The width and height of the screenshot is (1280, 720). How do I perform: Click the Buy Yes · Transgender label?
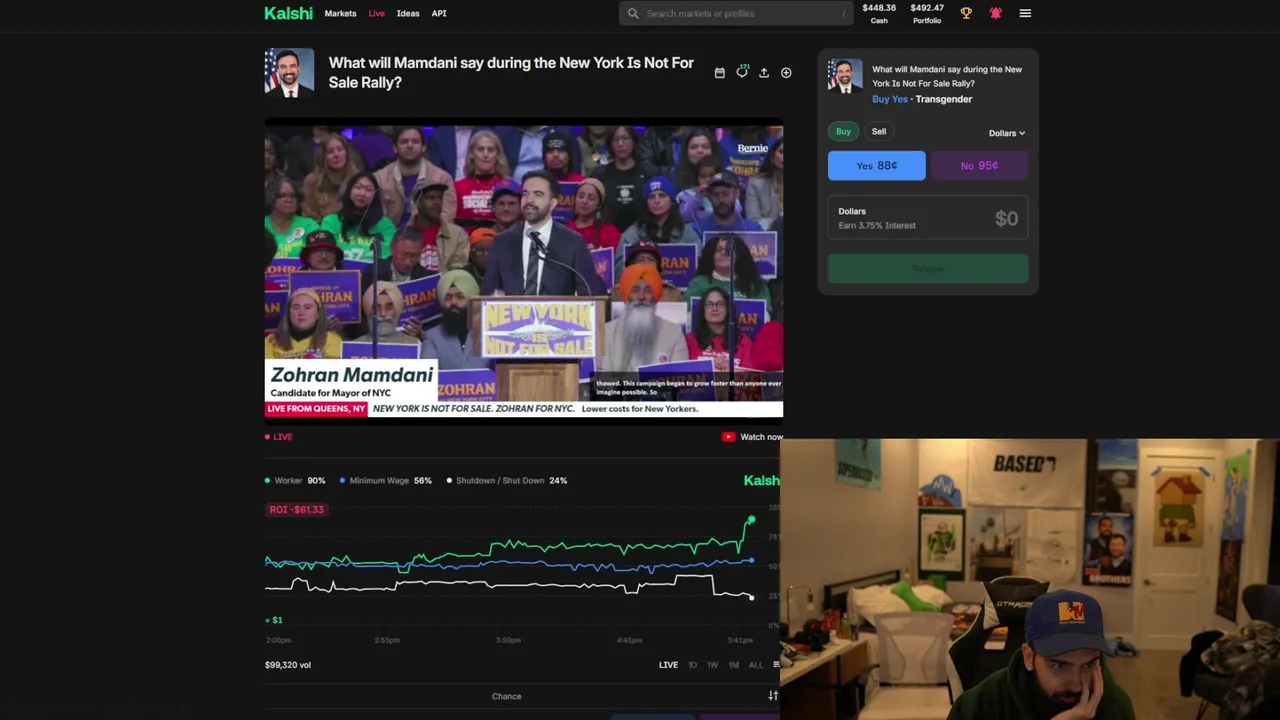[x=922, y=99]
